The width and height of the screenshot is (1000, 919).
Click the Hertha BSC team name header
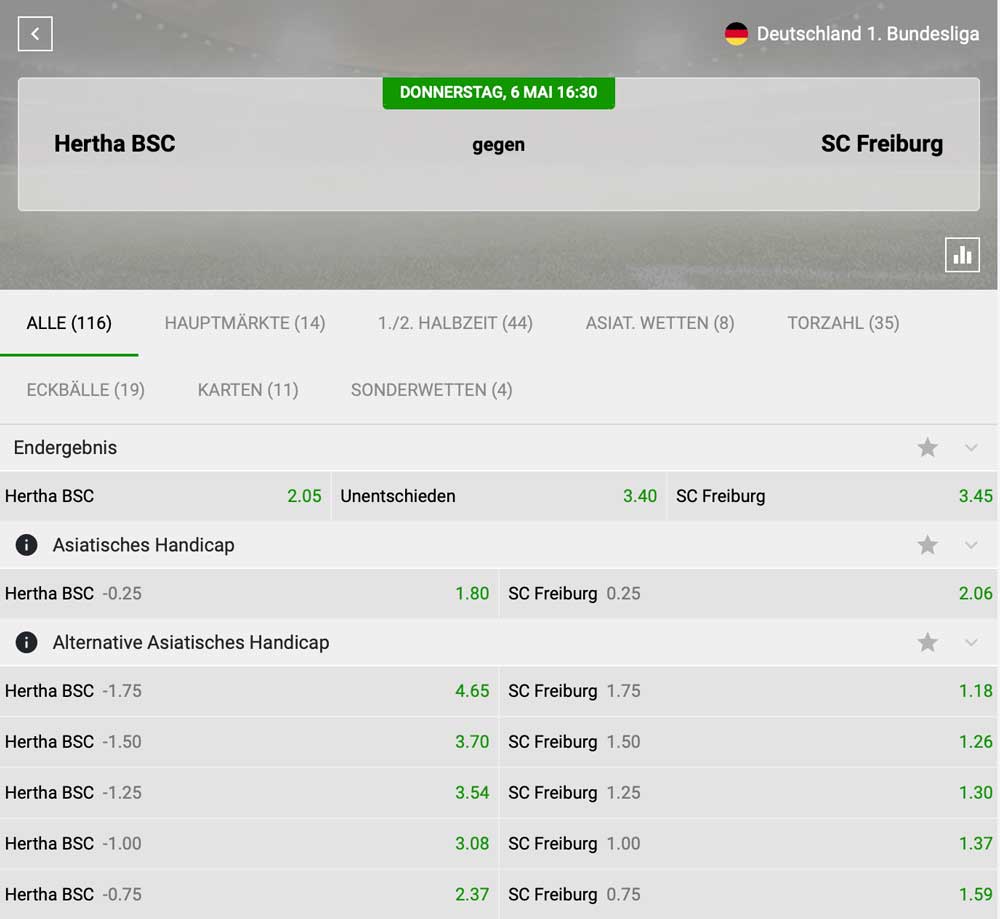tap(115, 143)
